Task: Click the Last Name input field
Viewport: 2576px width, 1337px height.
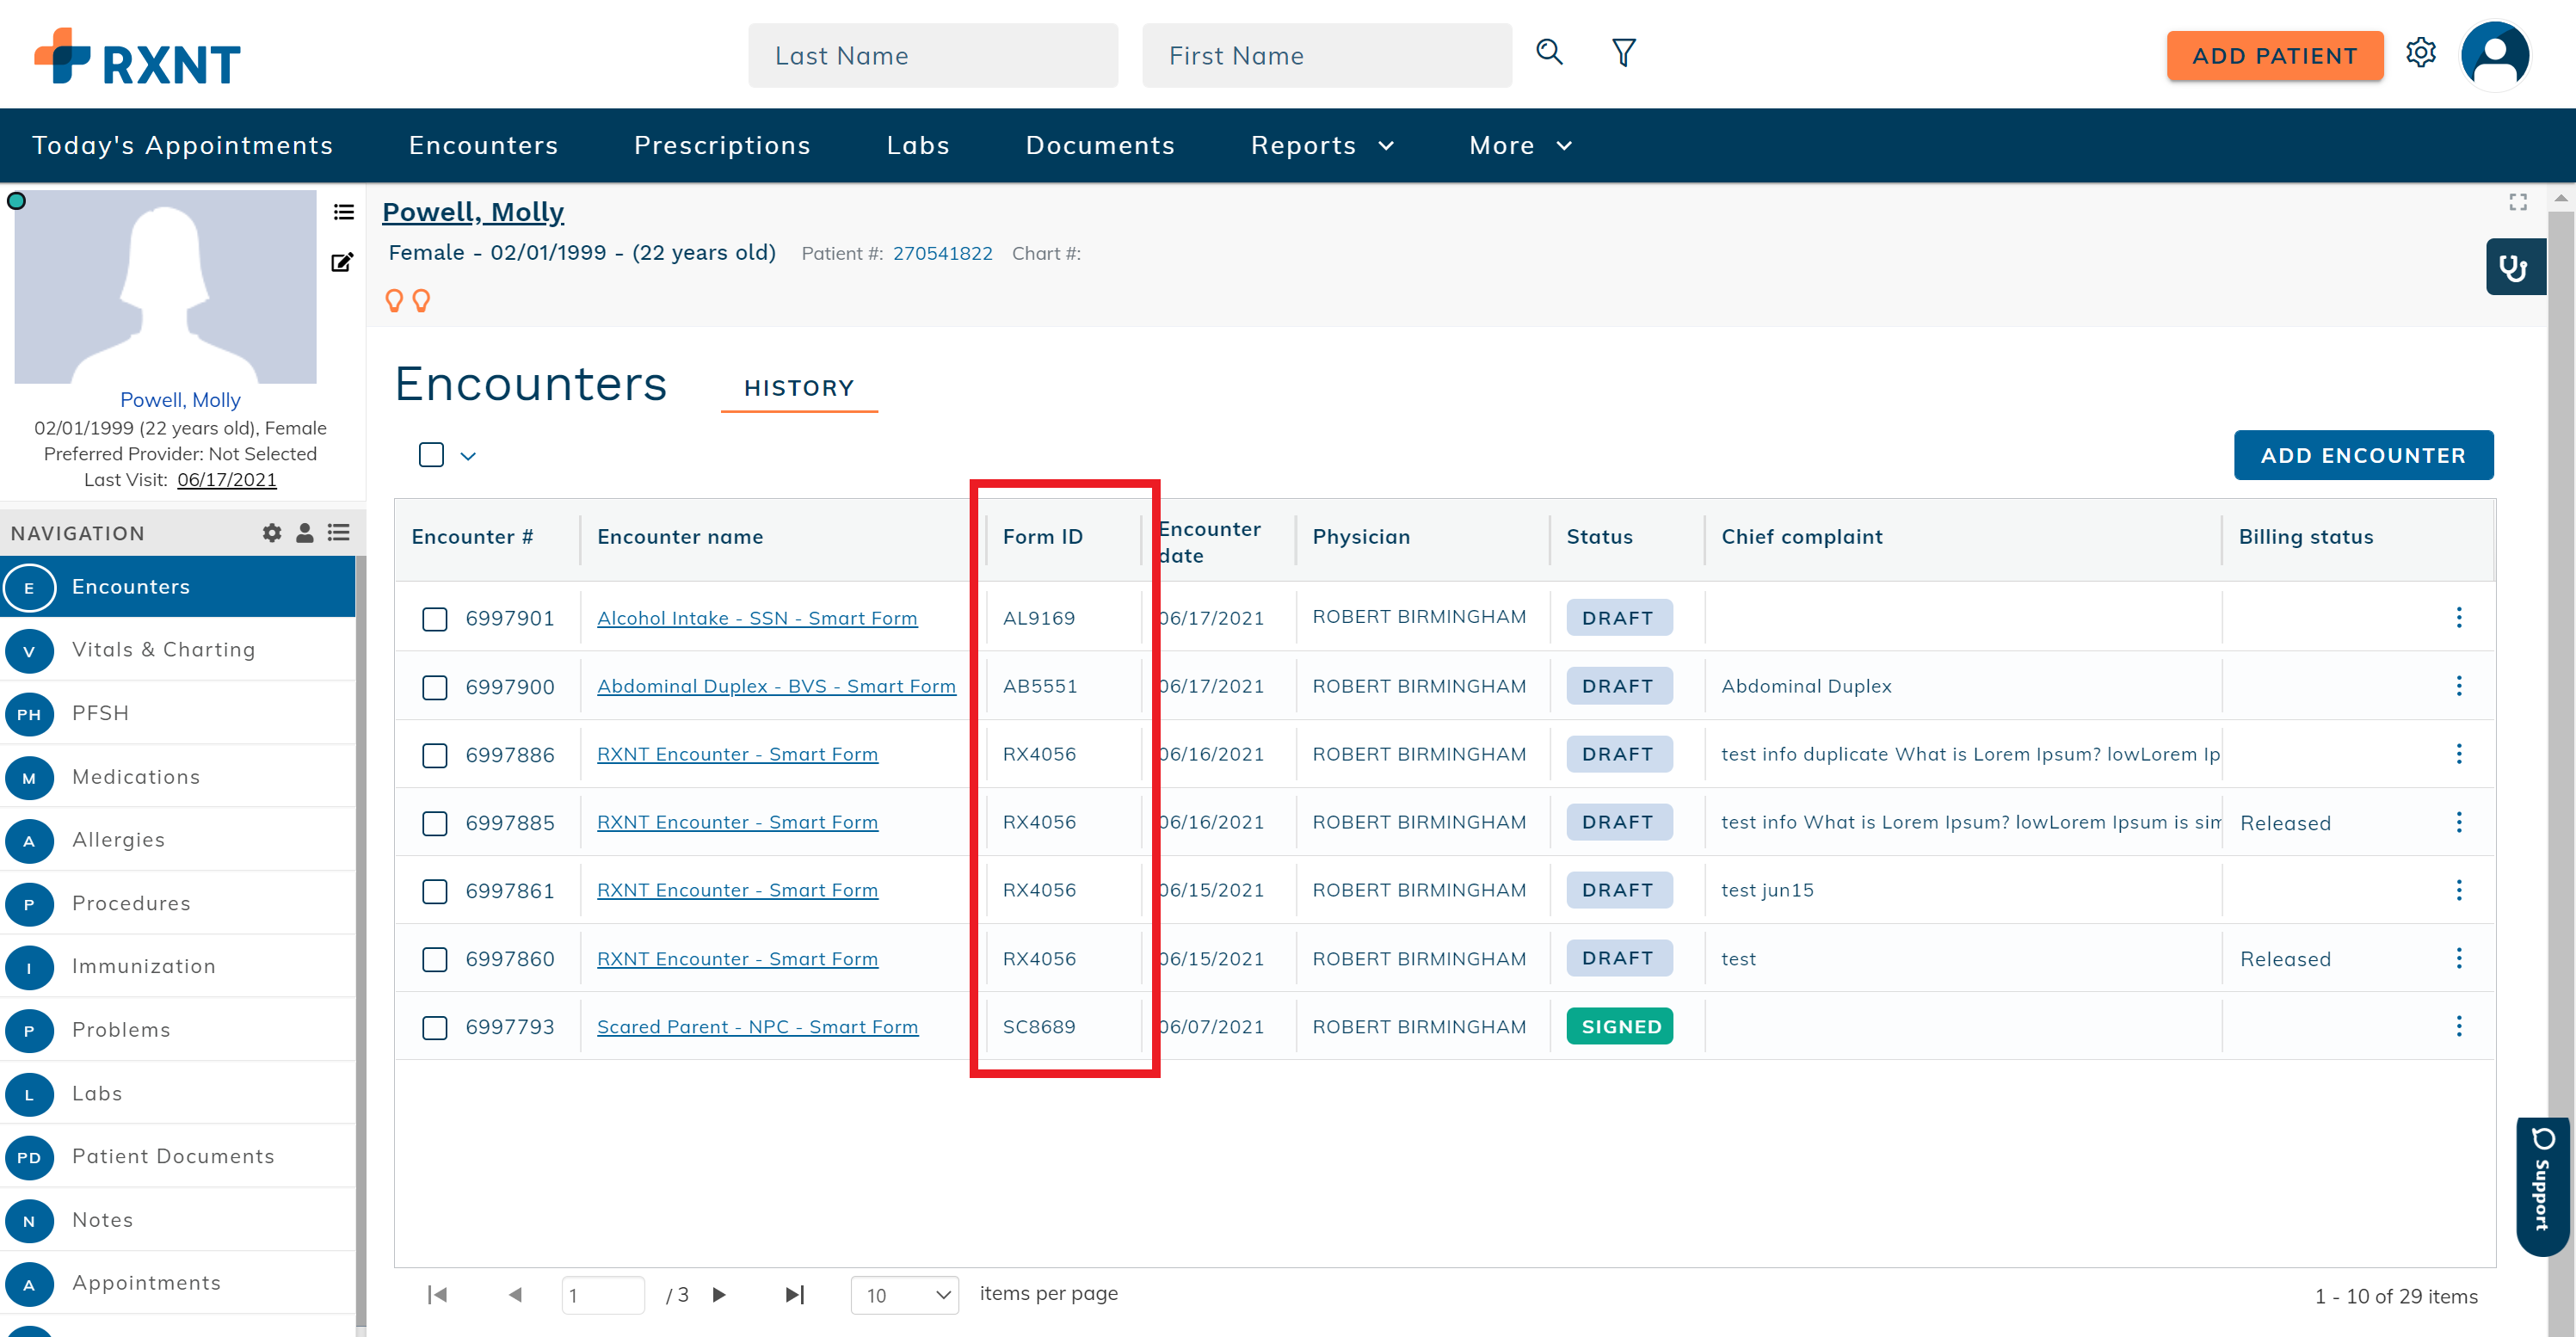Action: pyautogui.click(x=932, y=55)
